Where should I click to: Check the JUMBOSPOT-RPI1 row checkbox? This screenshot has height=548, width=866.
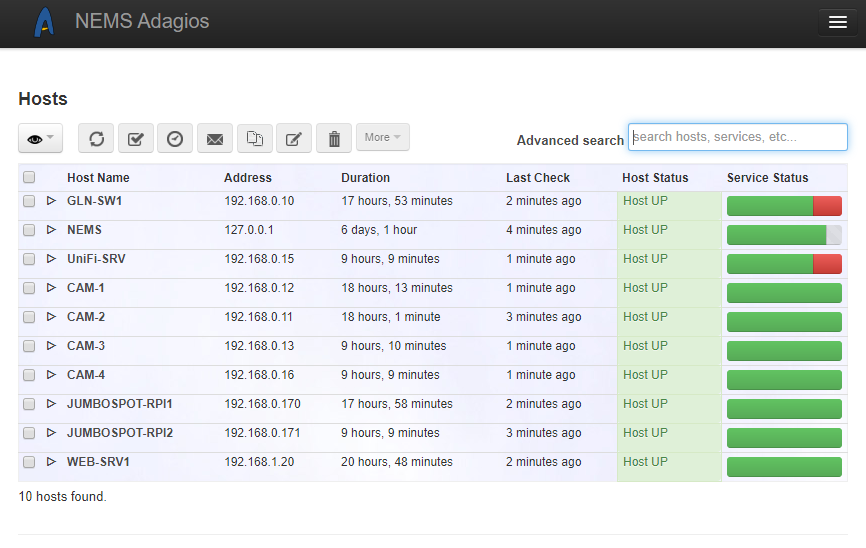click(x=29, y=404)
